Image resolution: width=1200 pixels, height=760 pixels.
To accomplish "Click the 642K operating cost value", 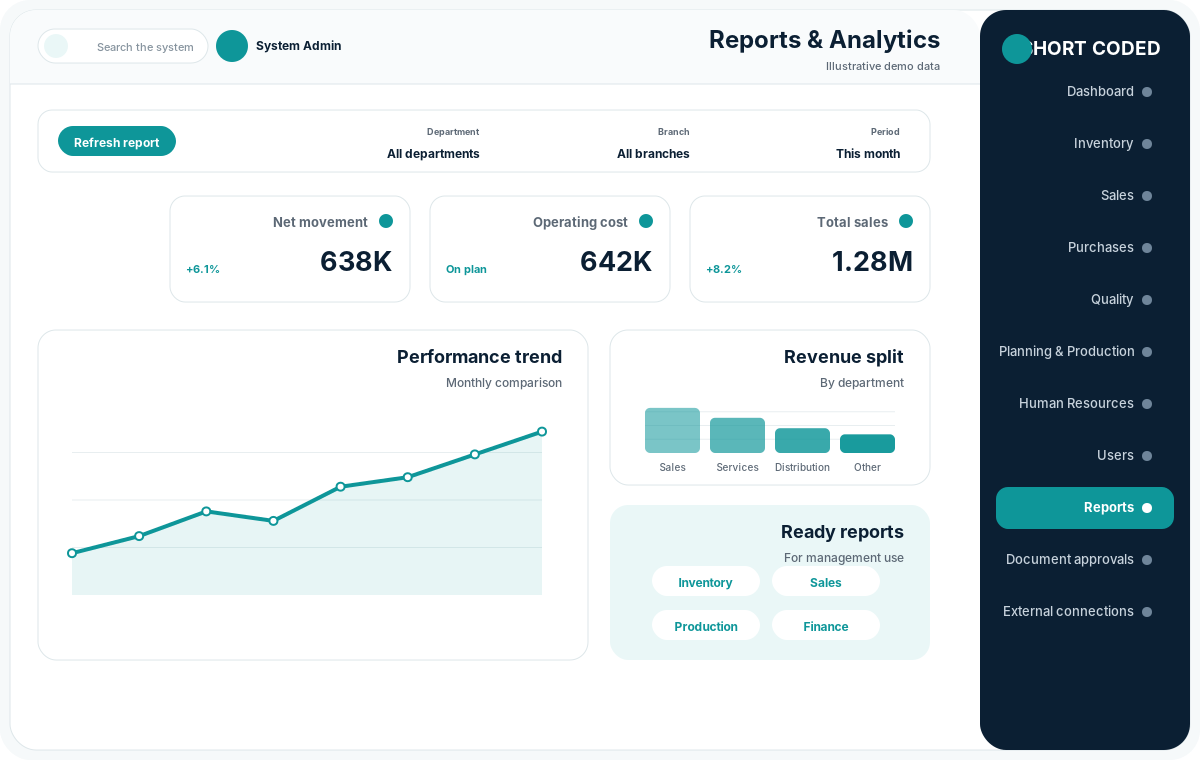I will pos(616,261).
